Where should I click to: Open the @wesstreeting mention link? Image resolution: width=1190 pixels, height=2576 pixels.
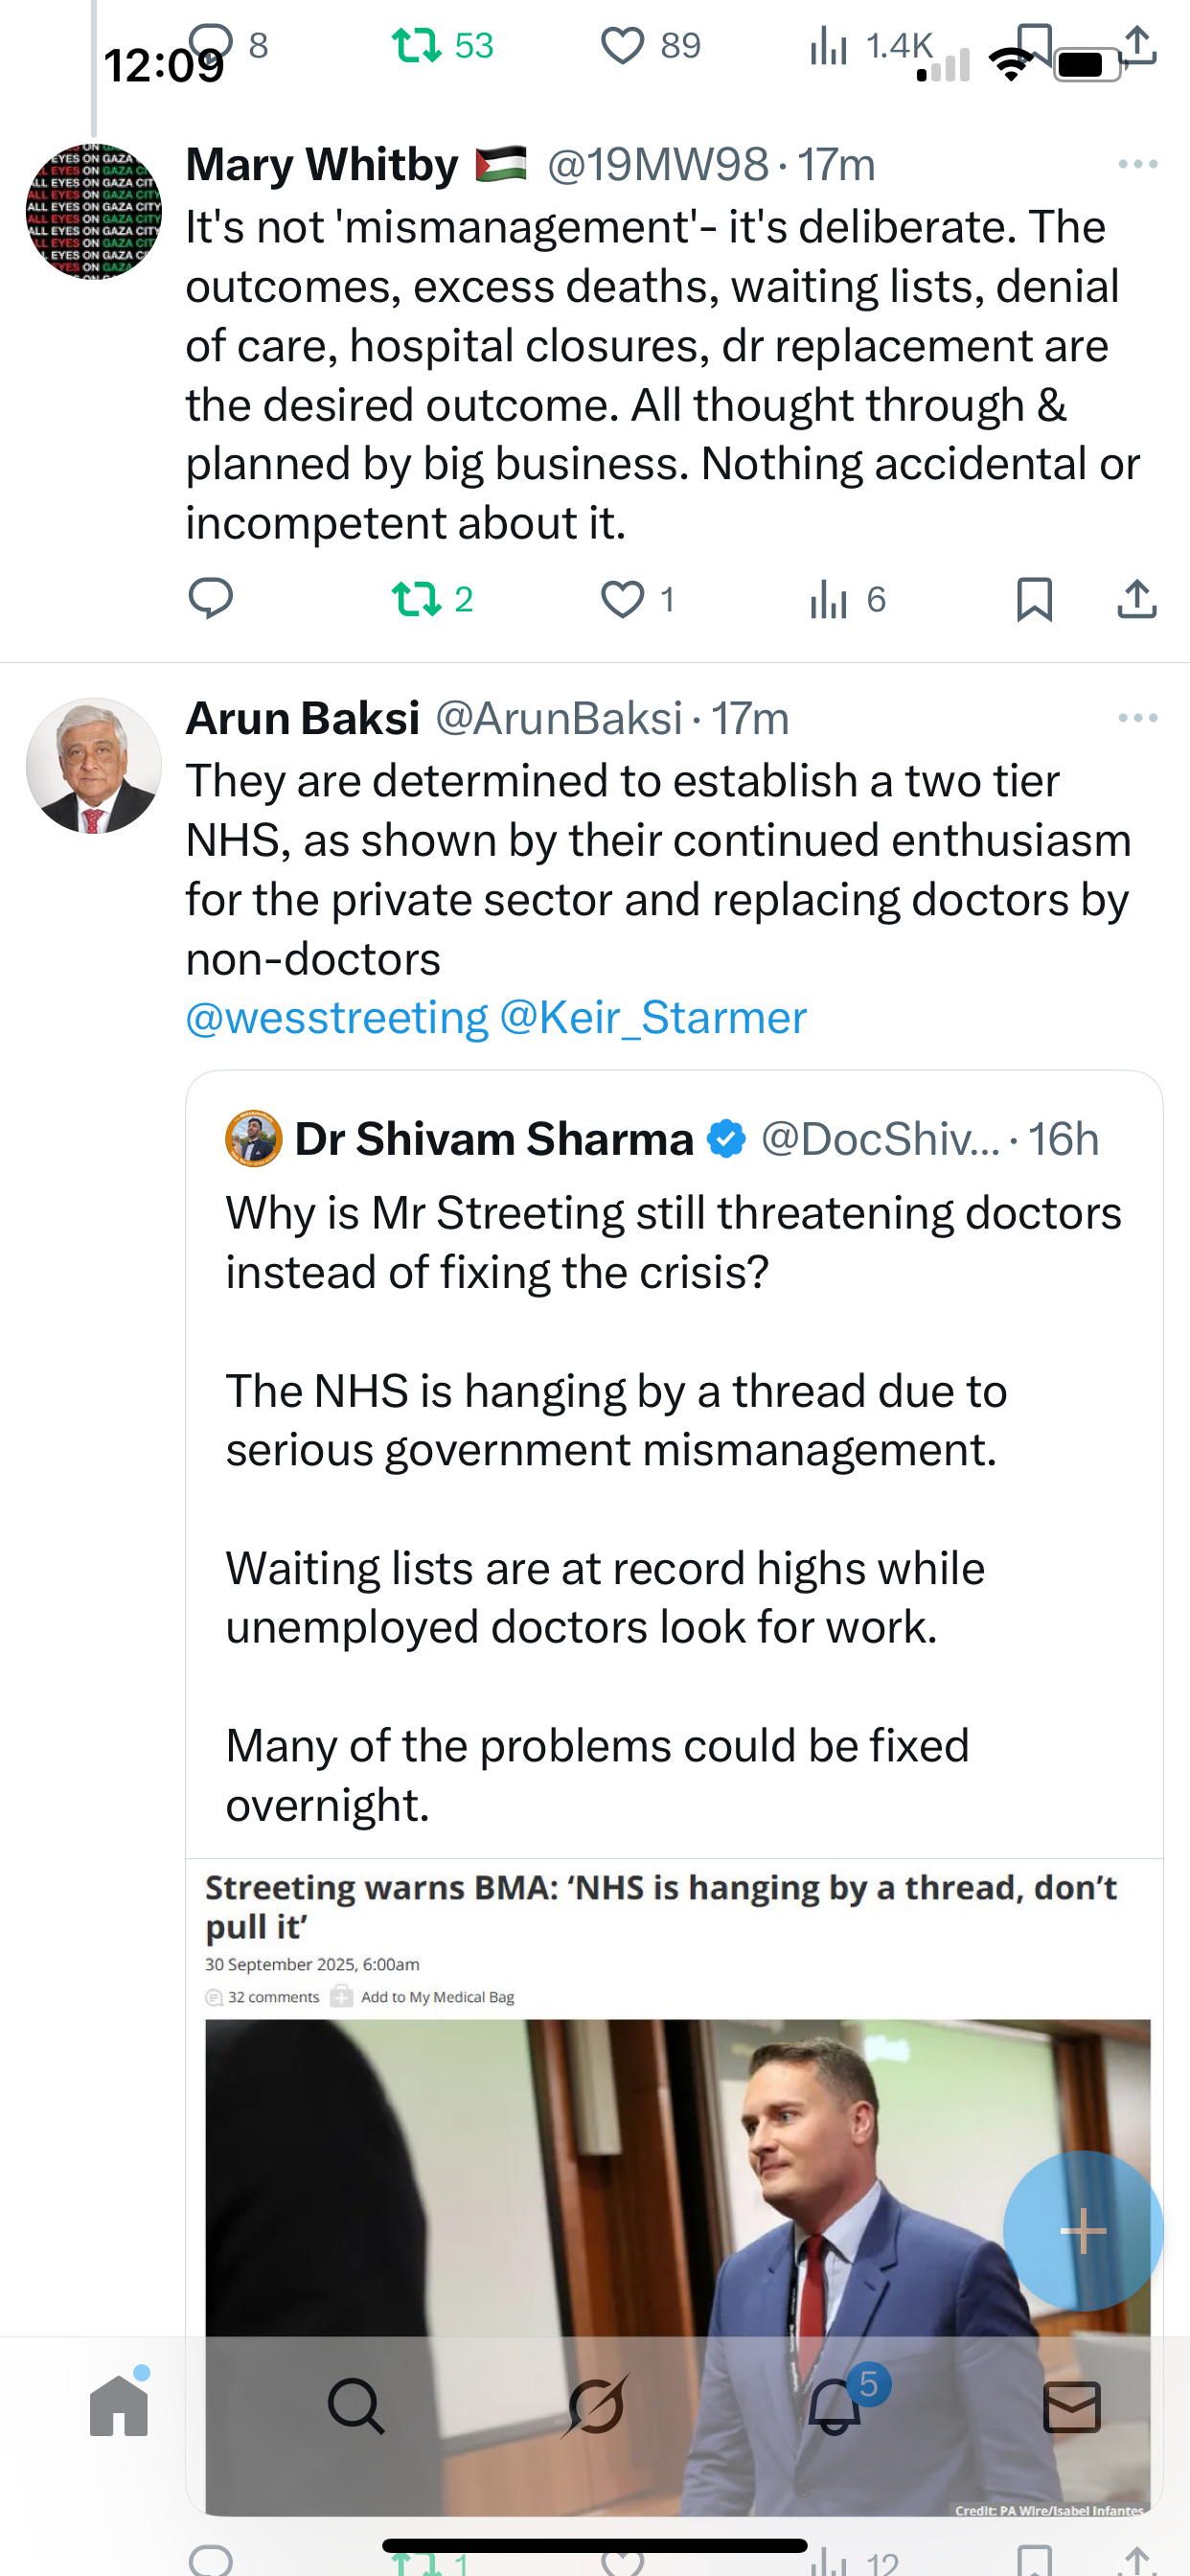[x=337, y=1018]
